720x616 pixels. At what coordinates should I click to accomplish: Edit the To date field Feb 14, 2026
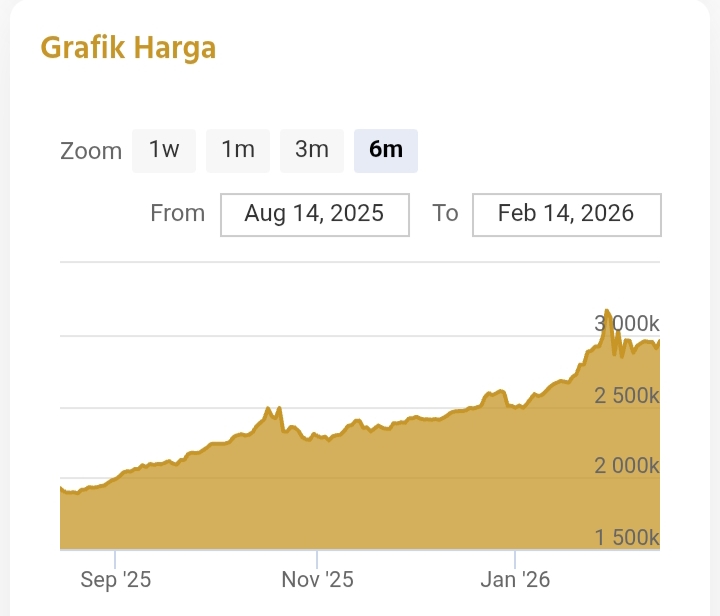coord(566,214)
